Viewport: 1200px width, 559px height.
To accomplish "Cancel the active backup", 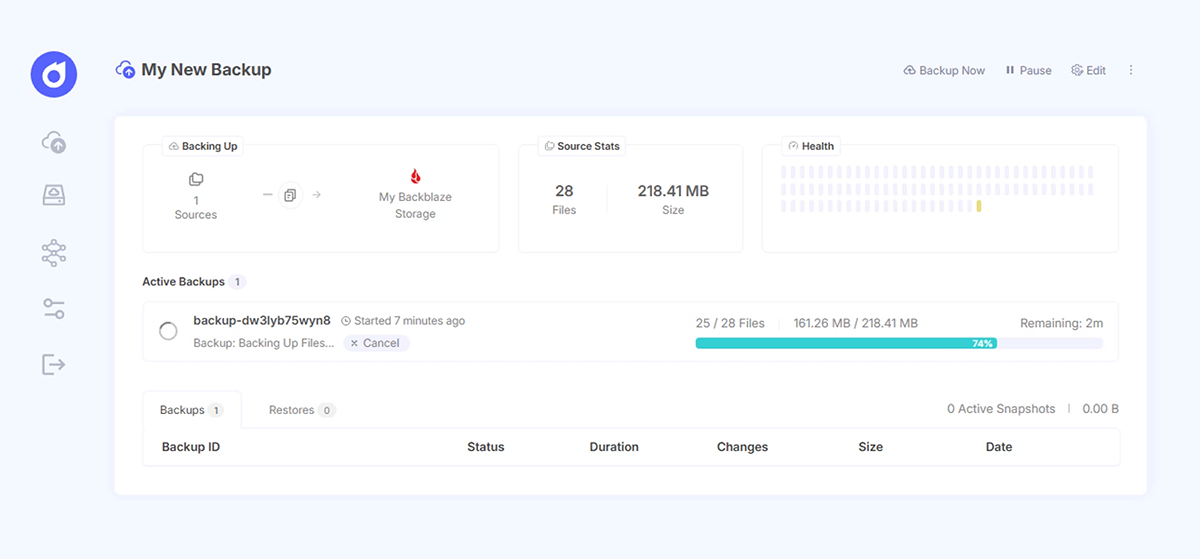I will point(376,343).
